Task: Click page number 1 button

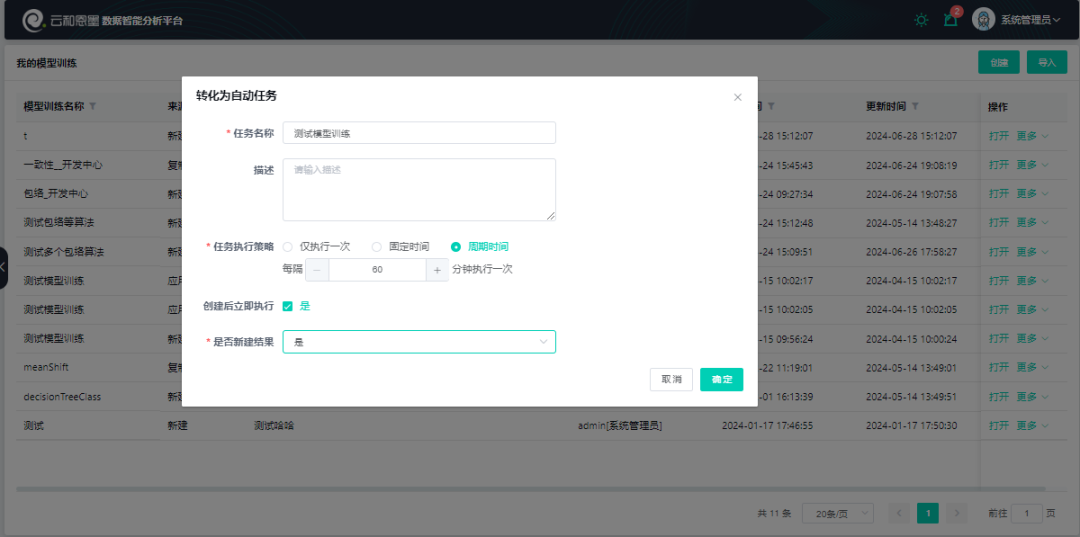Action: (928, 513)
